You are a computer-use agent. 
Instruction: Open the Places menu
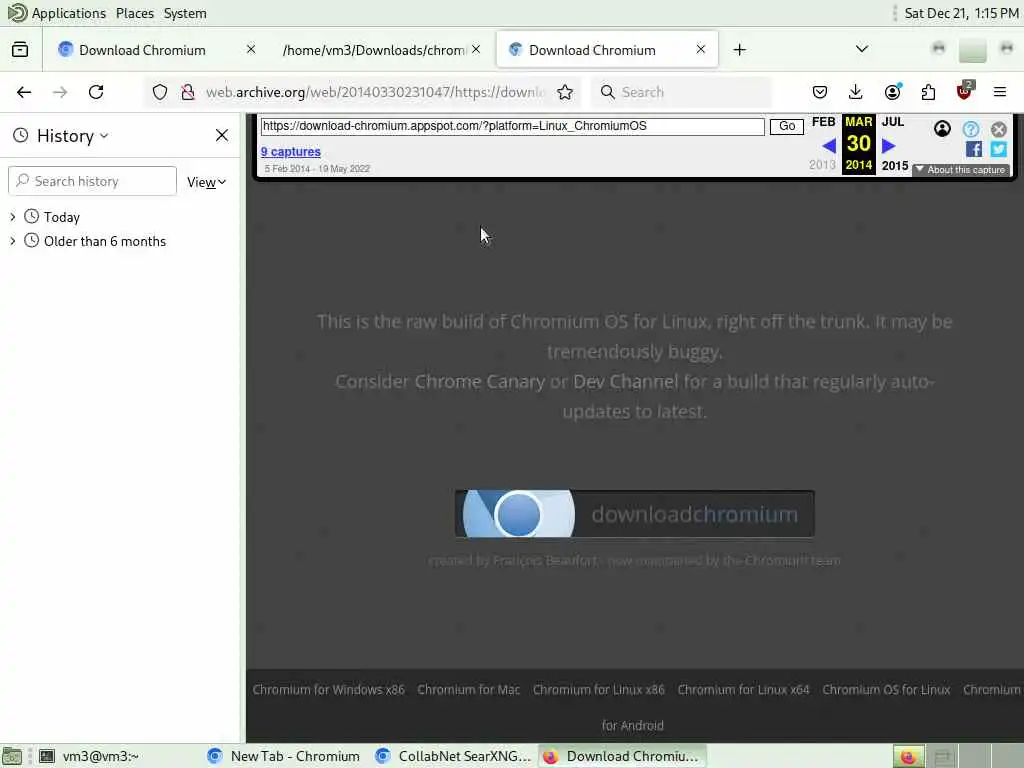[x=135, y=13]
